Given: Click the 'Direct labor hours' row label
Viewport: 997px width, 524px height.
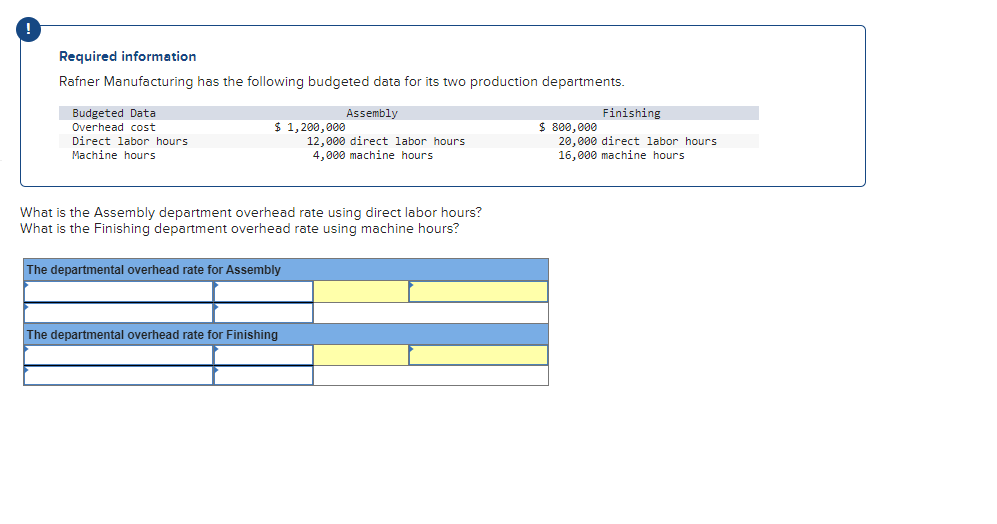Looking at the screenshot, I should click(x=130, y=141).
